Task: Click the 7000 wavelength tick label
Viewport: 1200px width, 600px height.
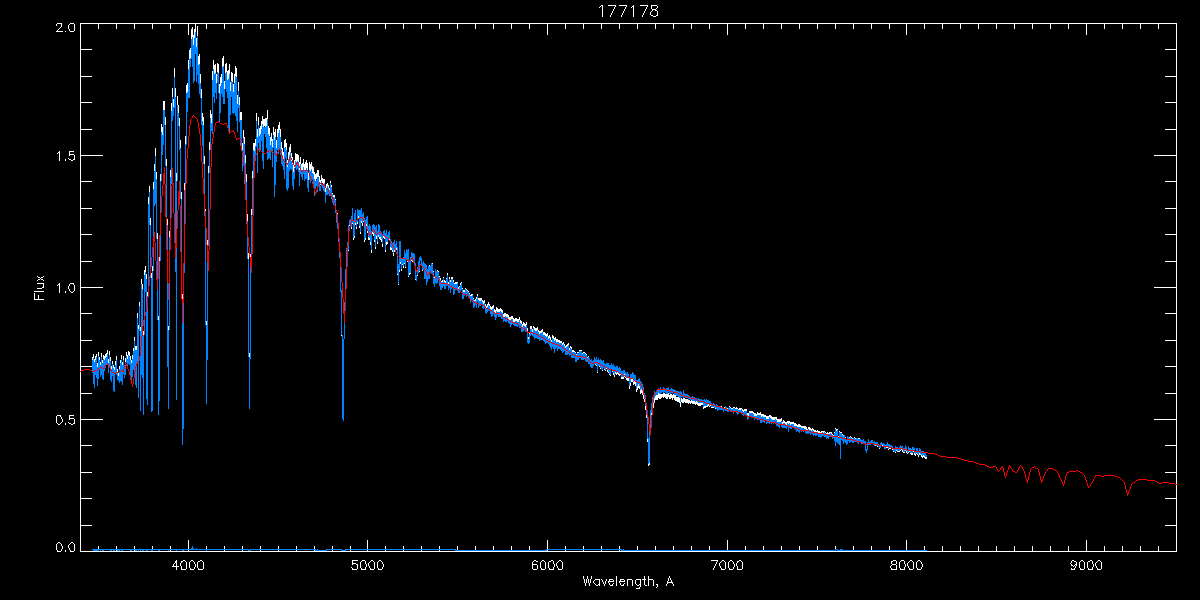Action: point(727,564)
